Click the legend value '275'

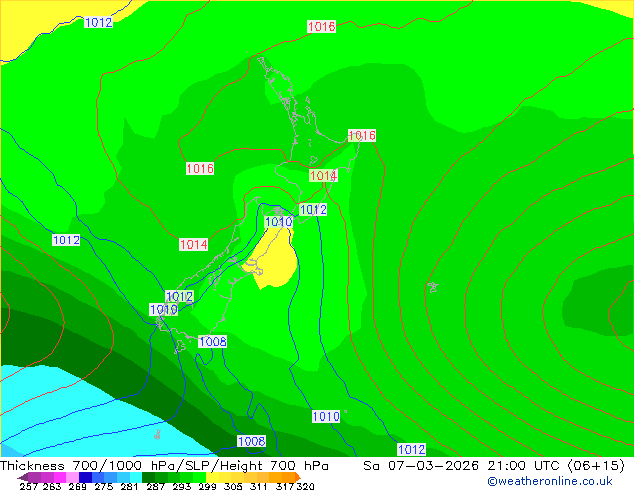pos(104,486)
